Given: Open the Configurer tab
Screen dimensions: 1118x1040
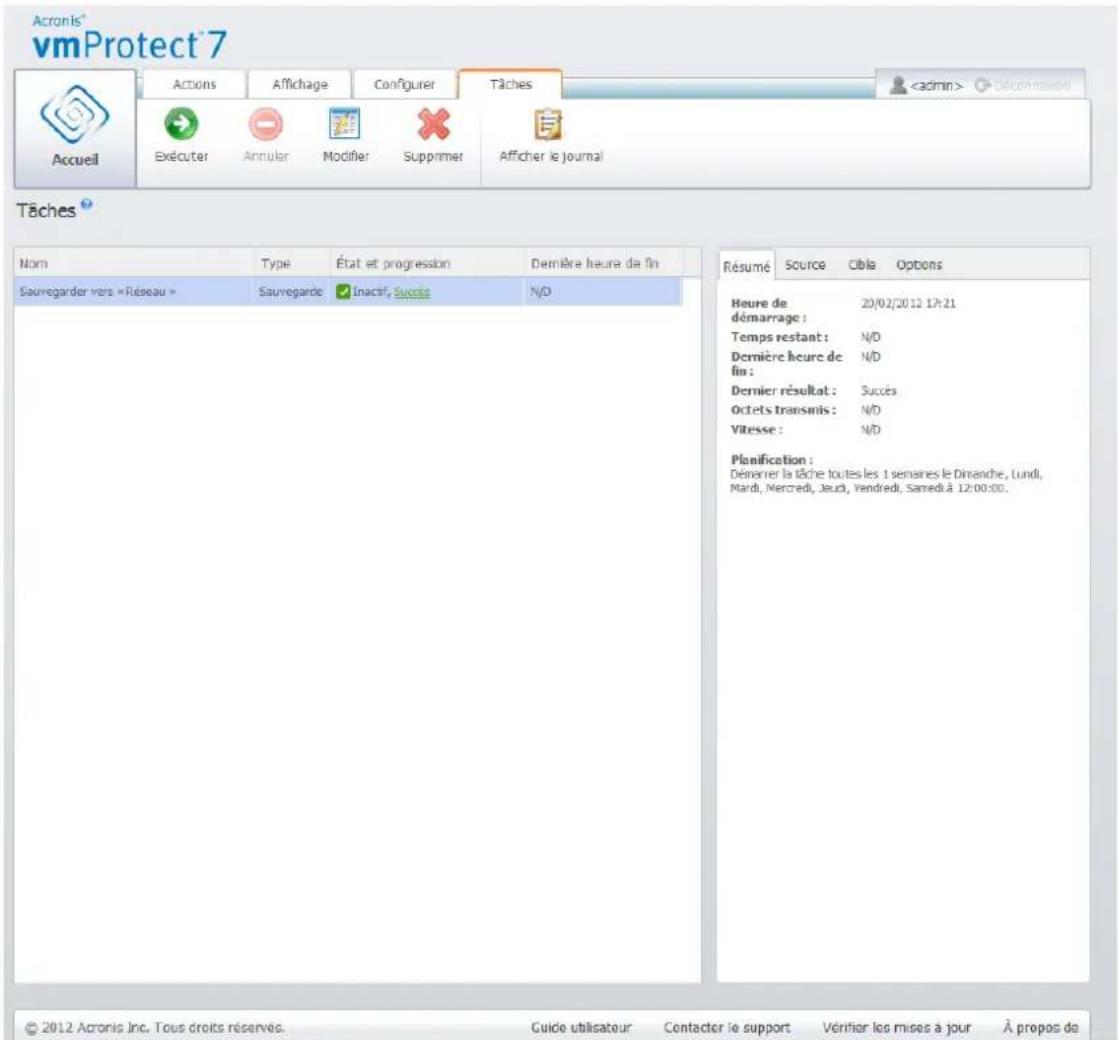Looking at the screenshot, I should 404,84.
